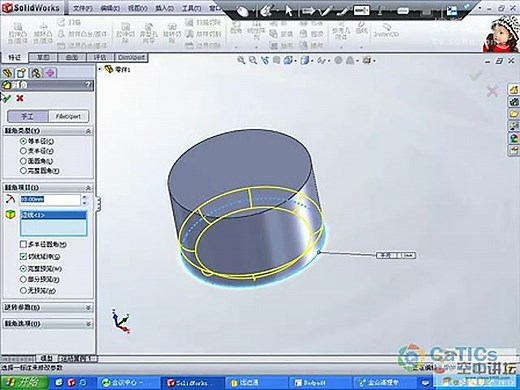The width and height of the screenshot is (520, 390).
Task: Click the radius callout label in viewport
Action: 396,255
